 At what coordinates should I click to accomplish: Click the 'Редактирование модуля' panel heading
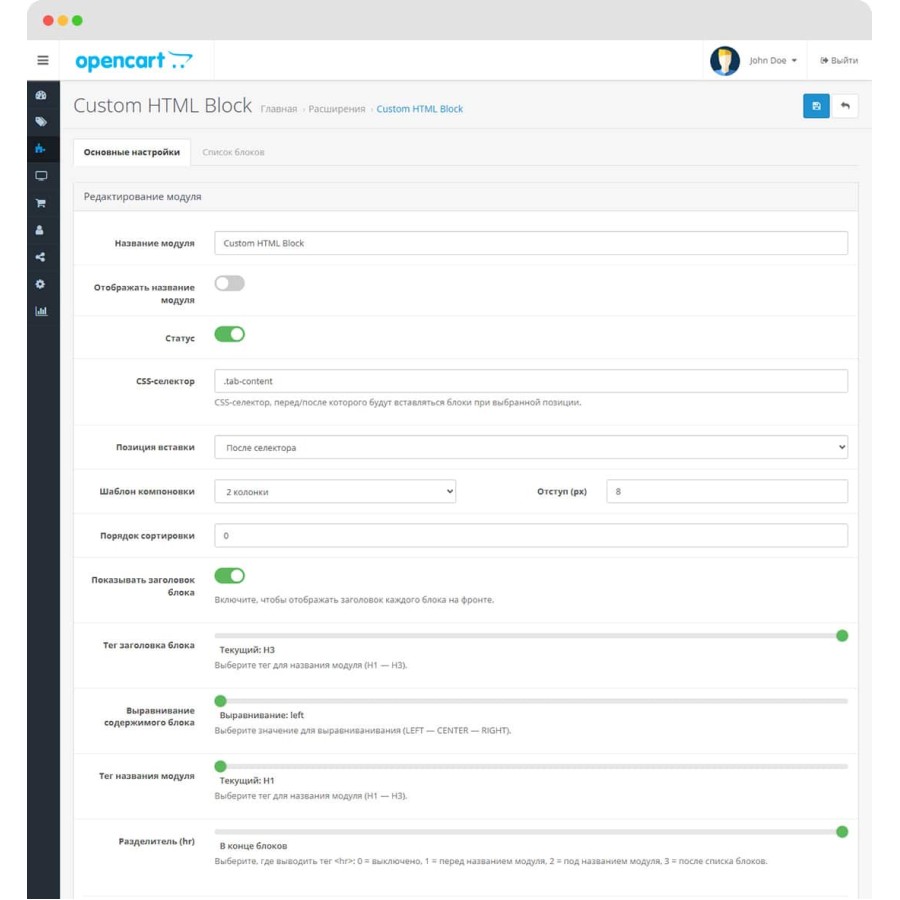(142, 196)
